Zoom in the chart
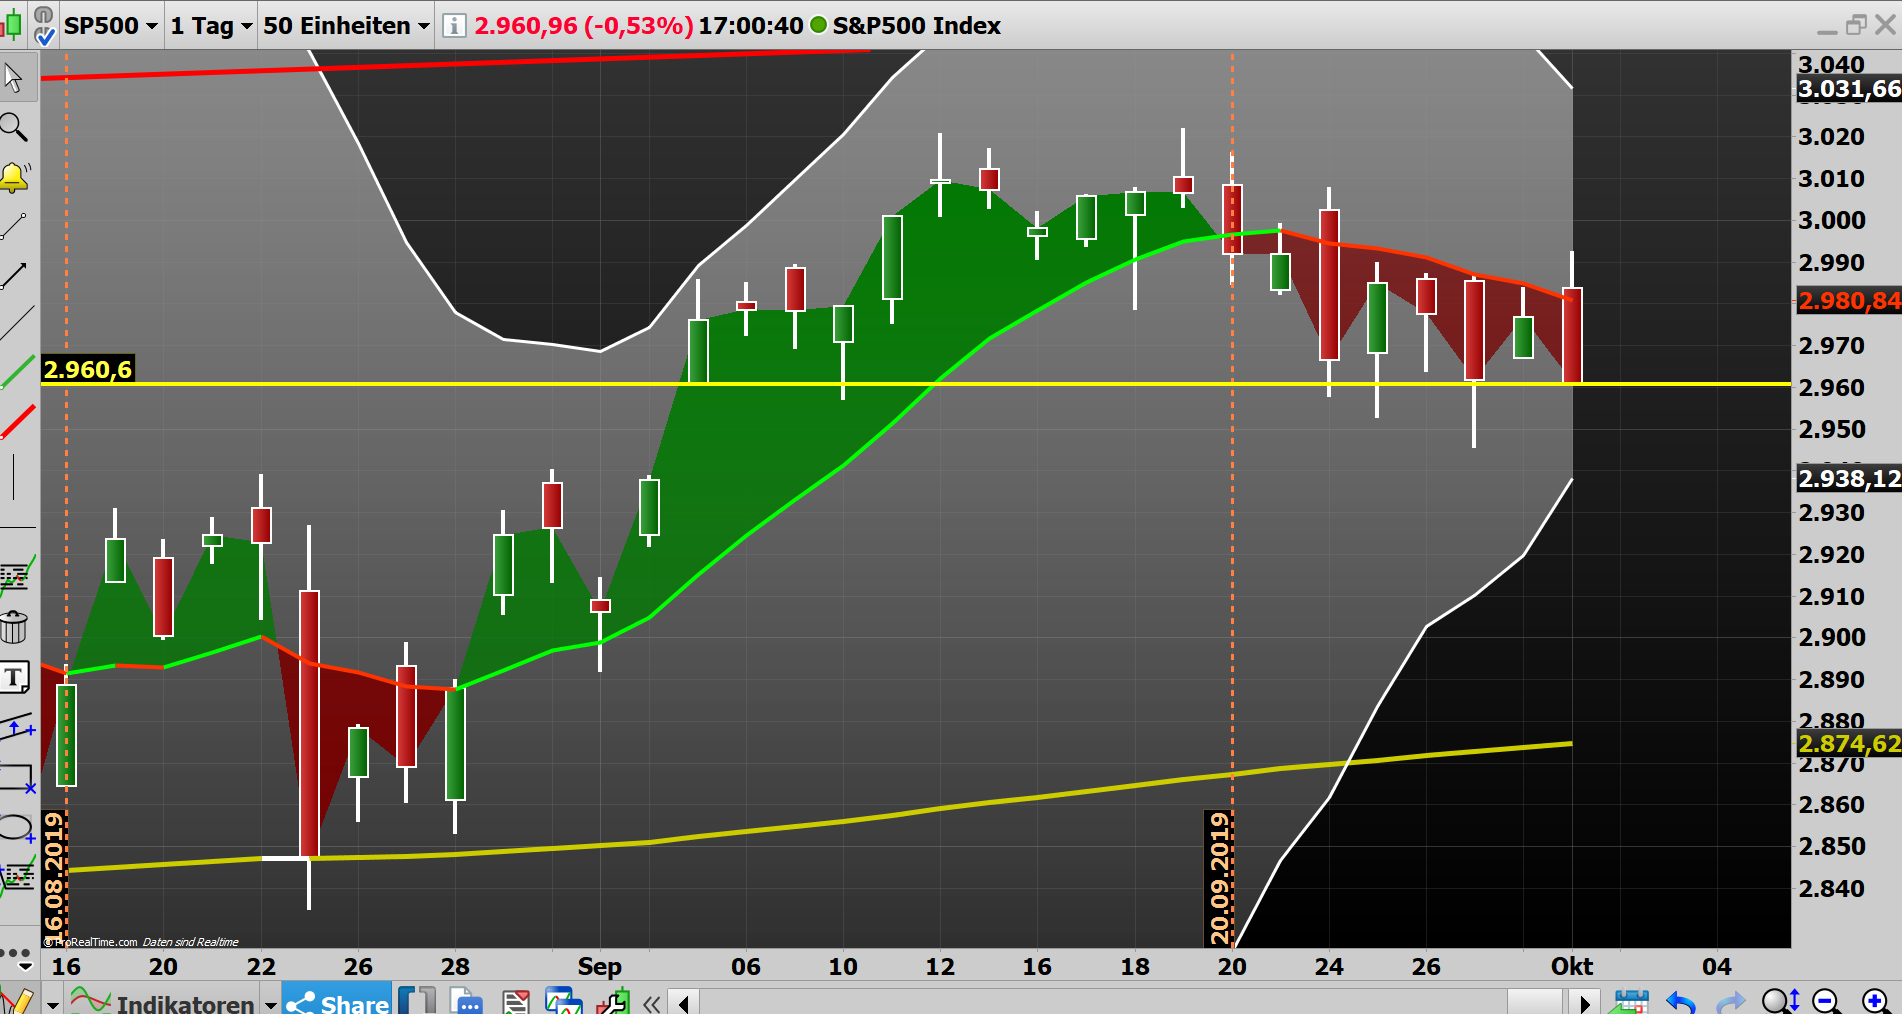Screen dimensions: 1902x1014 point(1876,1001)
